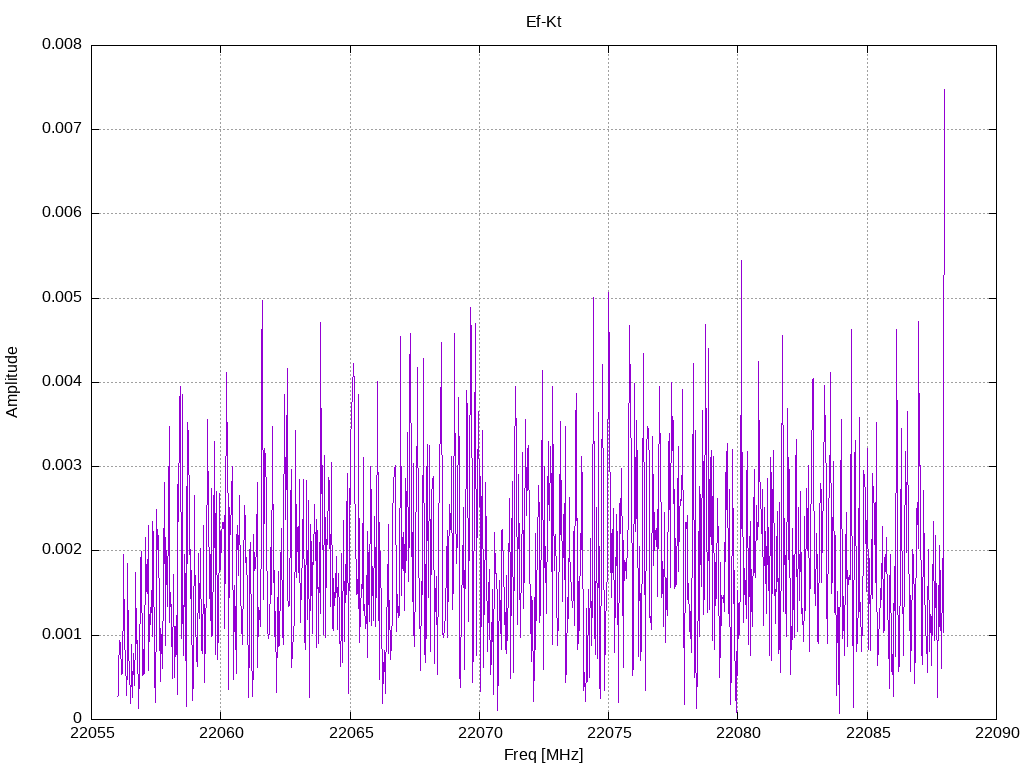
Task: Pick the 22070 x-axis tick label
Action: point(479,735)
